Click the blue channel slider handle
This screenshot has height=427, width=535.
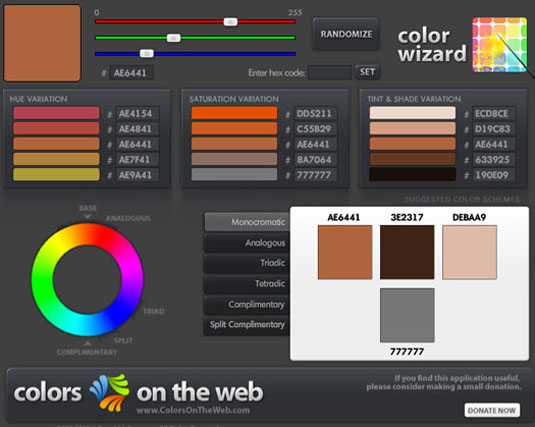click(x=147, y=54)
